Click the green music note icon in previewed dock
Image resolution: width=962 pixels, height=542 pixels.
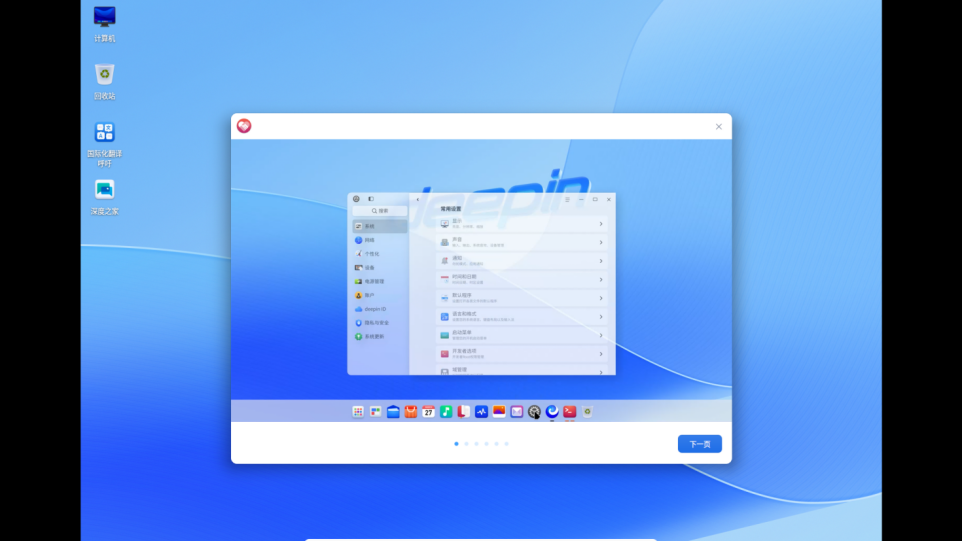click(x=446, y=412)
